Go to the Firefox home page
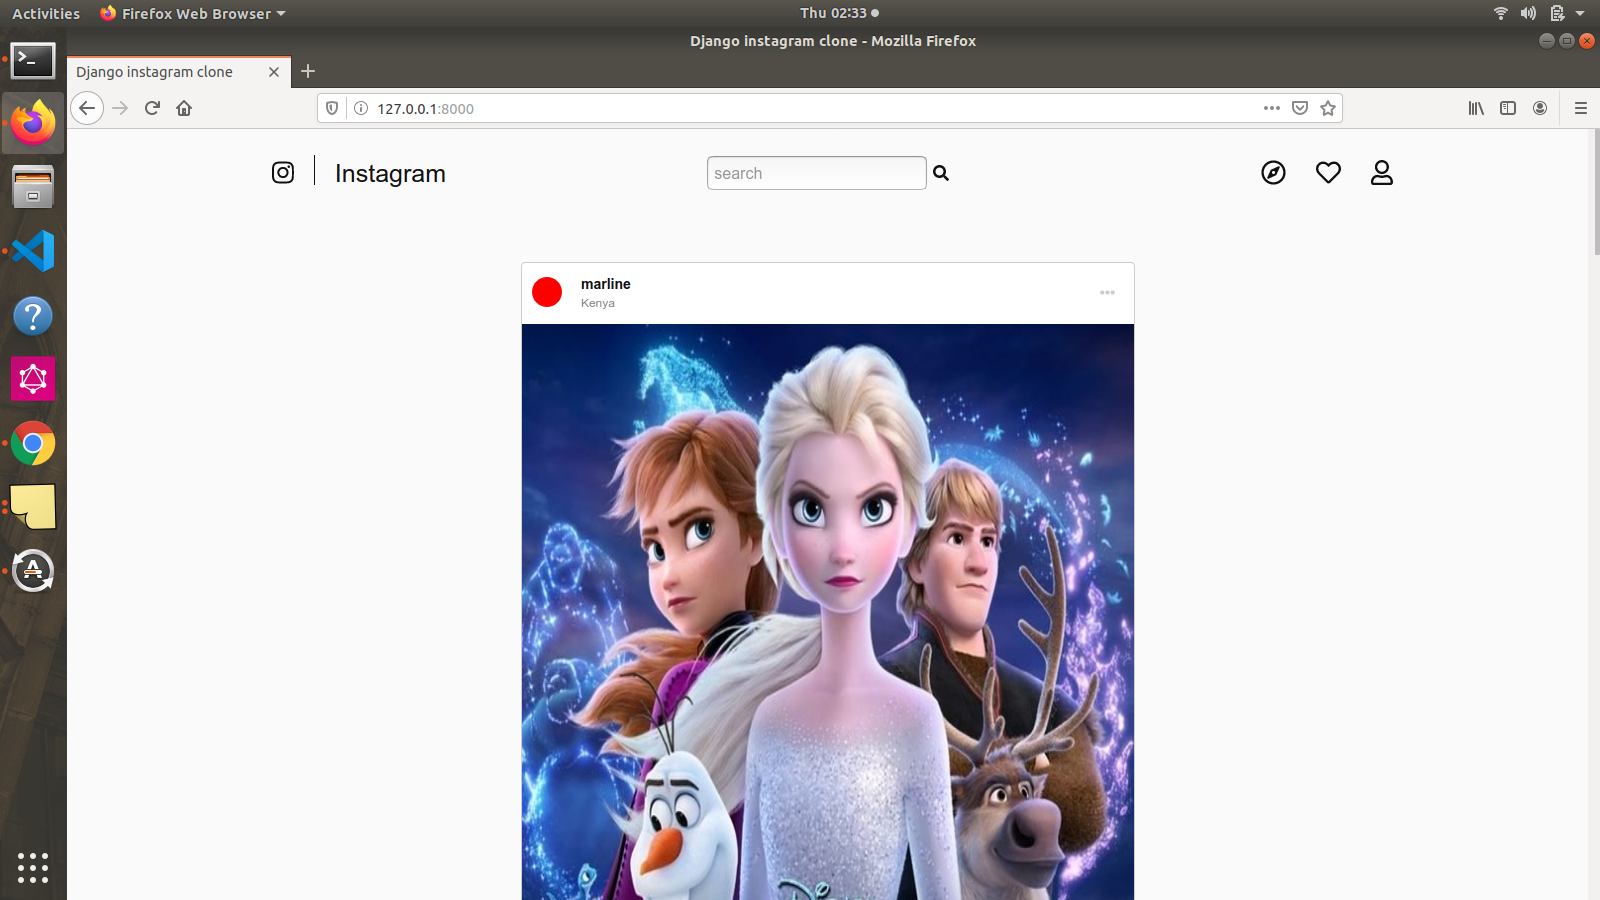The width and height of the screenshot is (1600, 900). (x=184, y=108)
